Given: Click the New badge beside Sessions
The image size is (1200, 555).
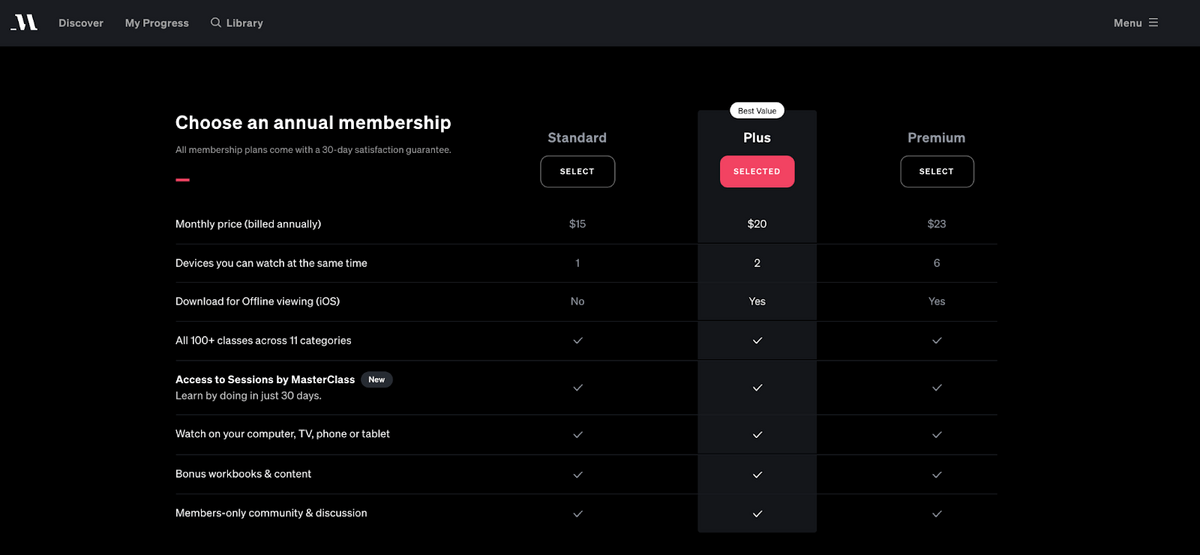Looking at the screenshot, I should [377, 380].
